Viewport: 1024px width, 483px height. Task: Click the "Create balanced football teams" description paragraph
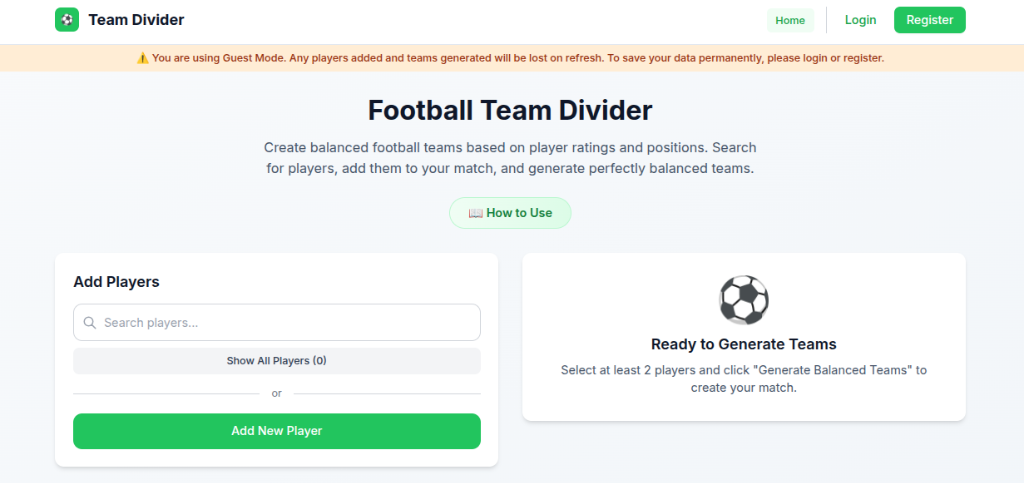pyautogui.click(x=510, y=158)
